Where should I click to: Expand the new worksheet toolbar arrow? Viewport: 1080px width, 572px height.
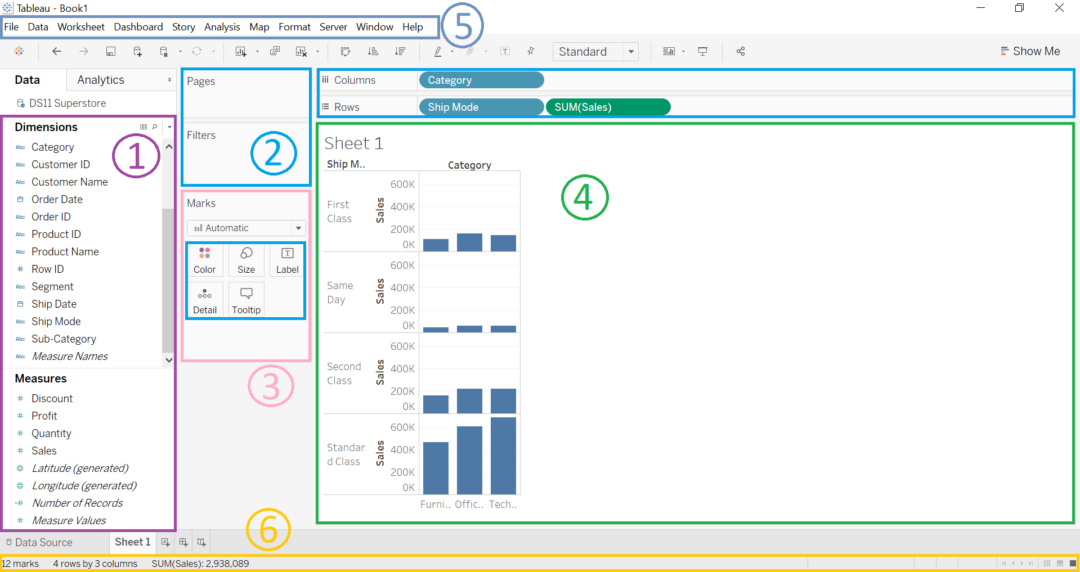pos(256,51)
